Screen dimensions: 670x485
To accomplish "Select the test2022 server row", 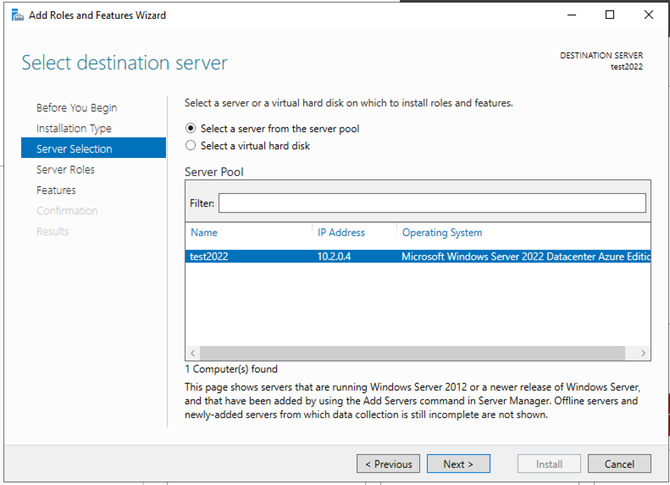I will [x=418, y=256].
